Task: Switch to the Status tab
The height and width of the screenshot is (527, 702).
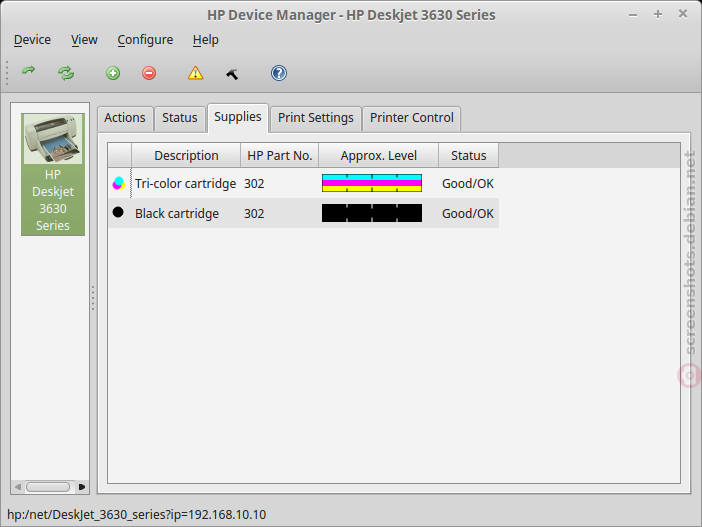Action: pos(180,118)
